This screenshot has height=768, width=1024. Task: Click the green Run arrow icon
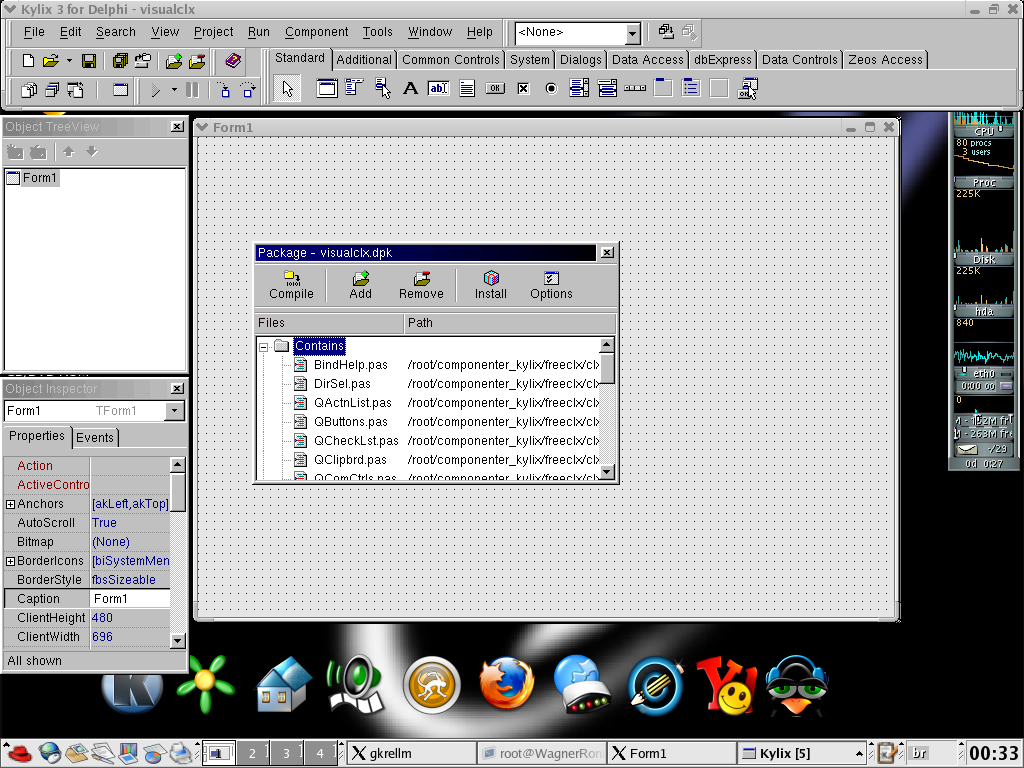(155, 89)
